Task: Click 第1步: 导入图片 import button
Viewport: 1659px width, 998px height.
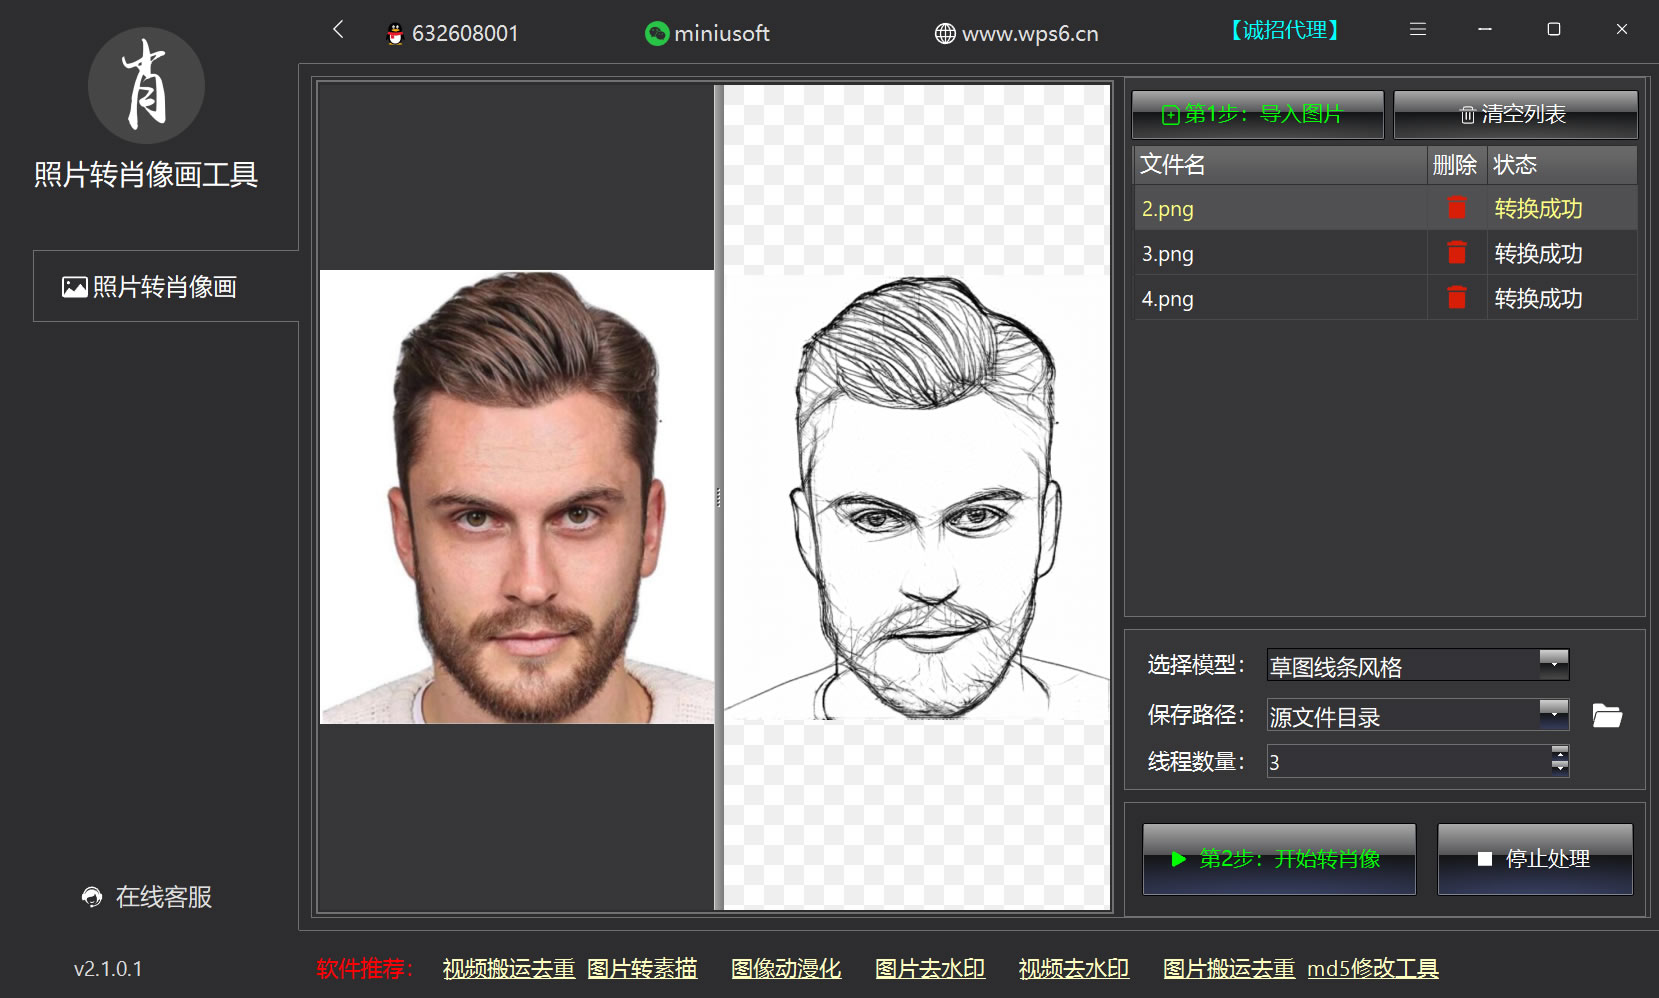Action: 1257,115
